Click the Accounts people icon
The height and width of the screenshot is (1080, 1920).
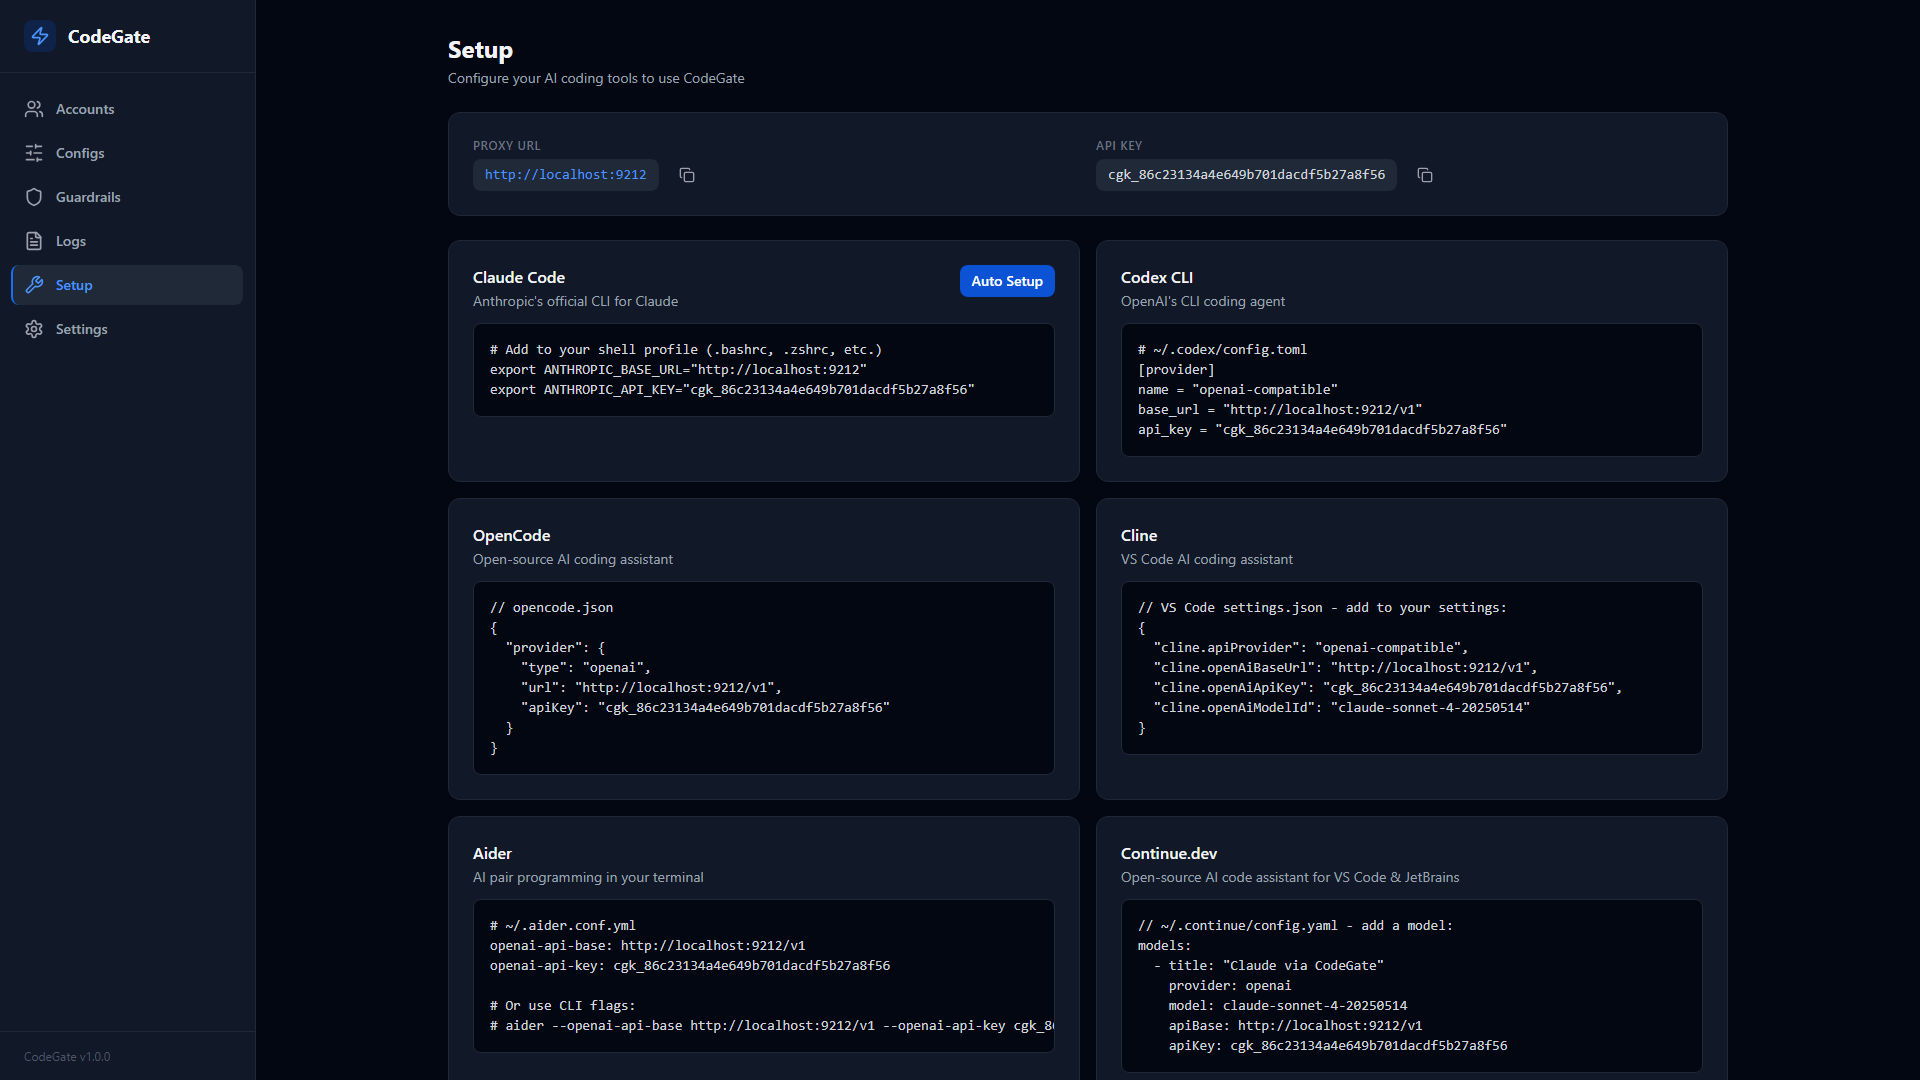(34, 109)
